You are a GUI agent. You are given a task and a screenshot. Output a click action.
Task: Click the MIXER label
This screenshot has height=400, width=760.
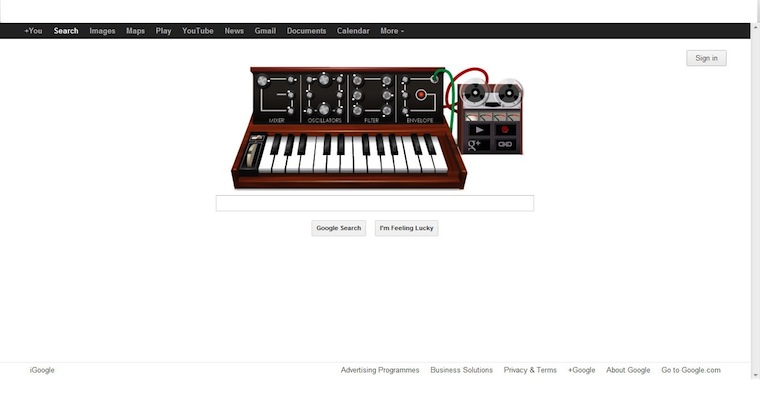click(x=276, y=120)
